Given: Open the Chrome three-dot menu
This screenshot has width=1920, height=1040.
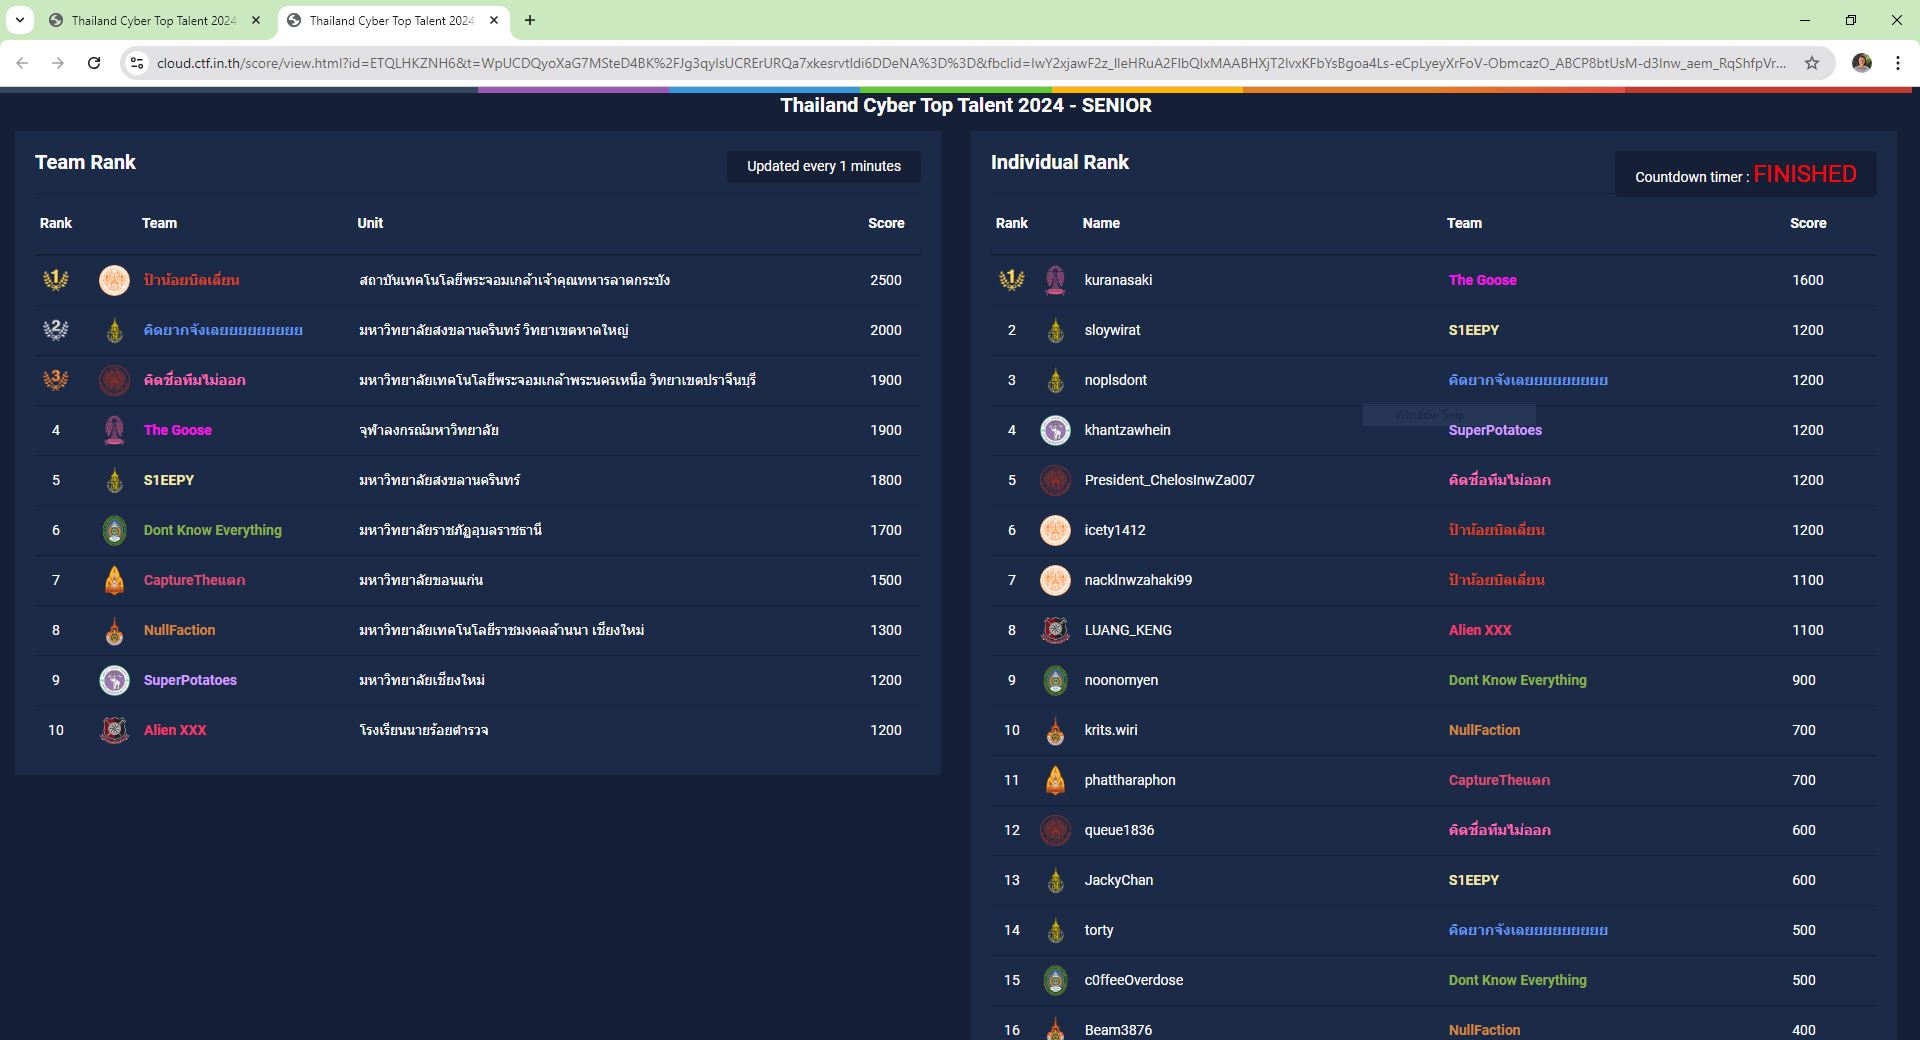Looking at the screenshot, I should [x=1897, y=63].
